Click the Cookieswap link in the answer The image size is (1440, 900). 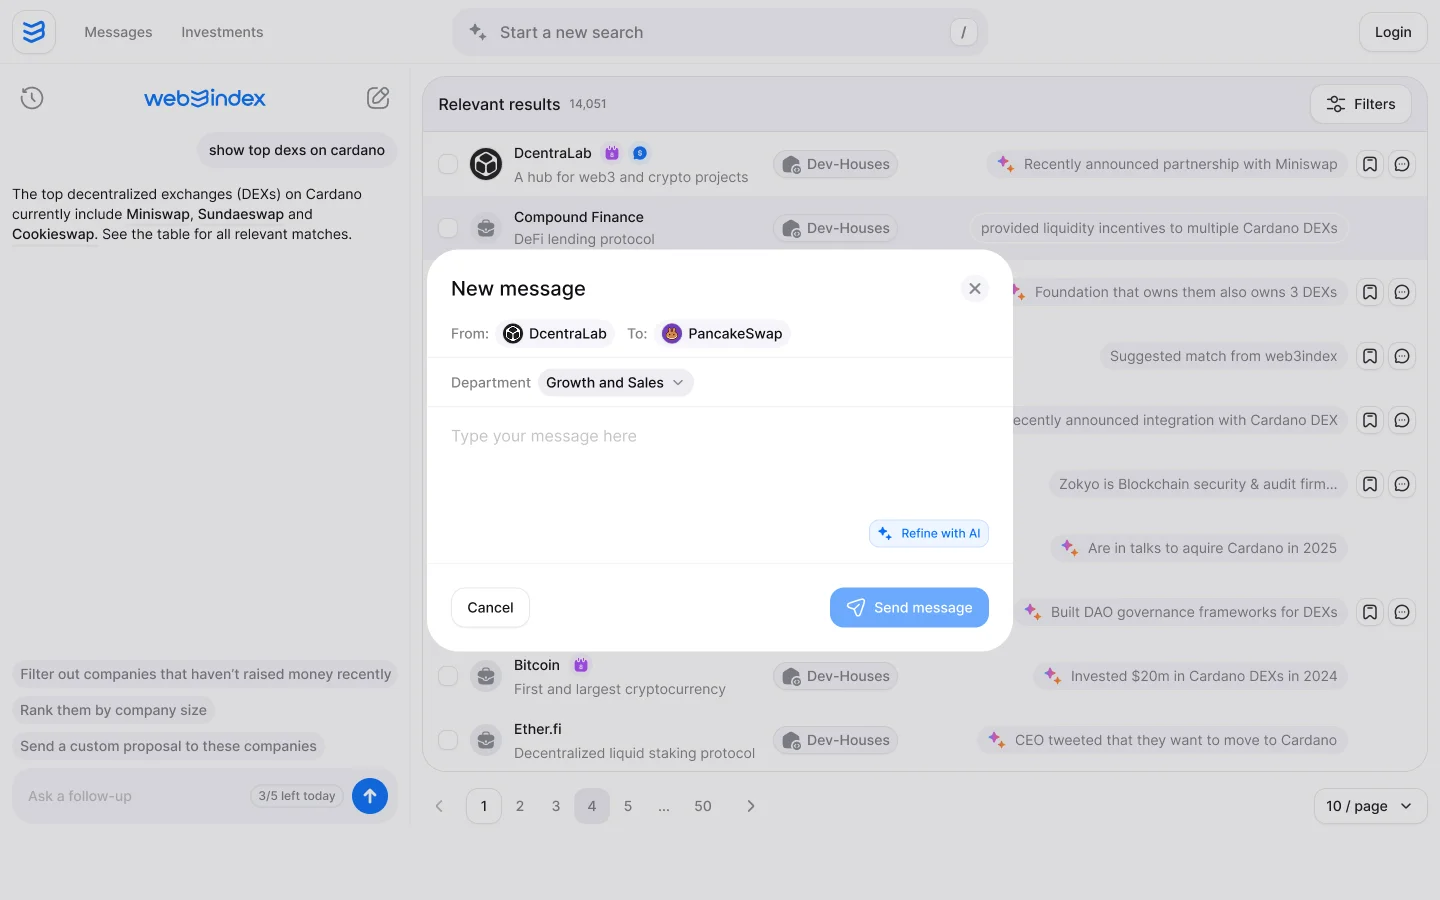(x=54, y=234)
